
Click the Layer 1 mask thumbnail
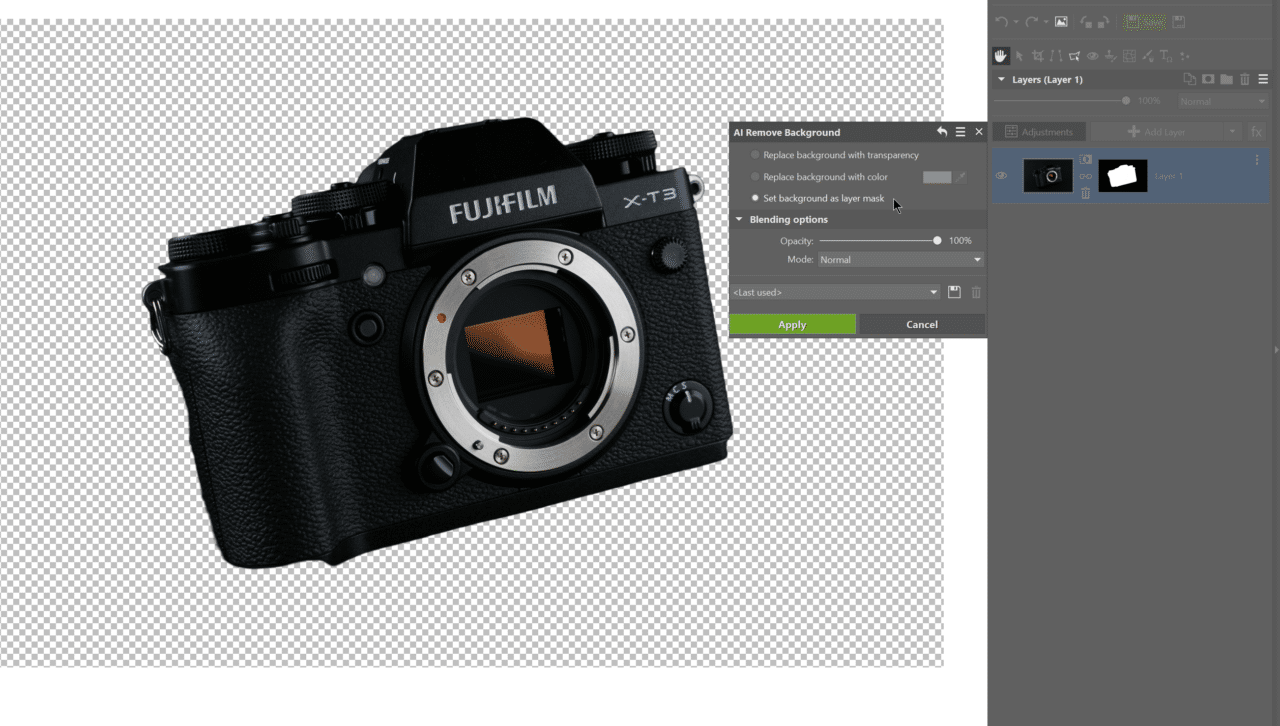1122,175
